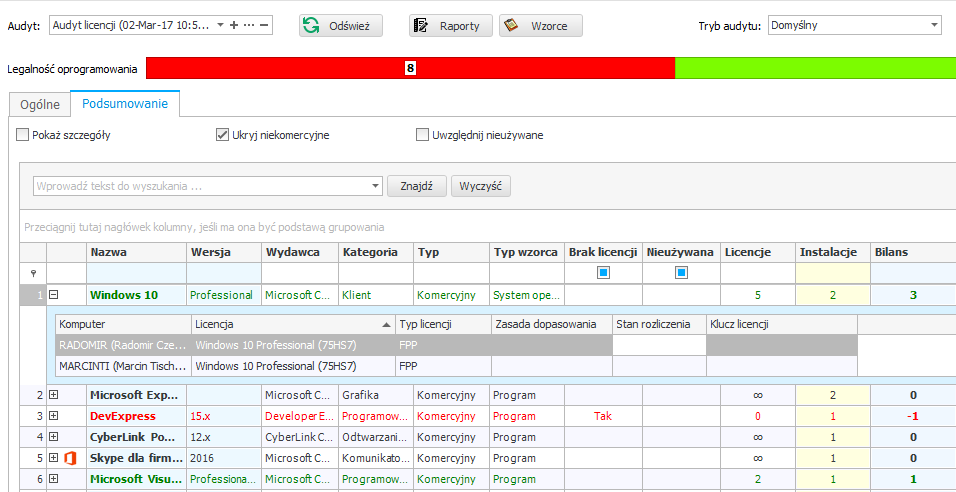Click Zasada dopasowania column header
This screenshot has width=956, height=492.
tap(552, 325)
